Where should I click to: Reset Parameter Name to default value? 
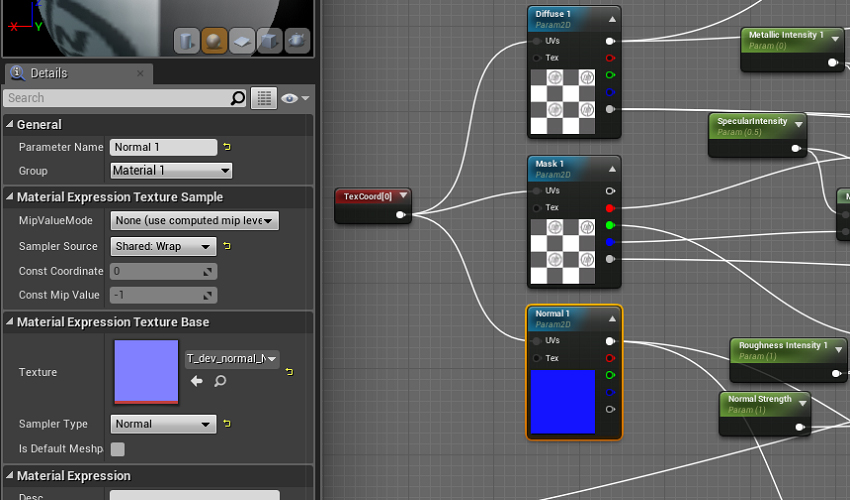[x=227, y=147]
